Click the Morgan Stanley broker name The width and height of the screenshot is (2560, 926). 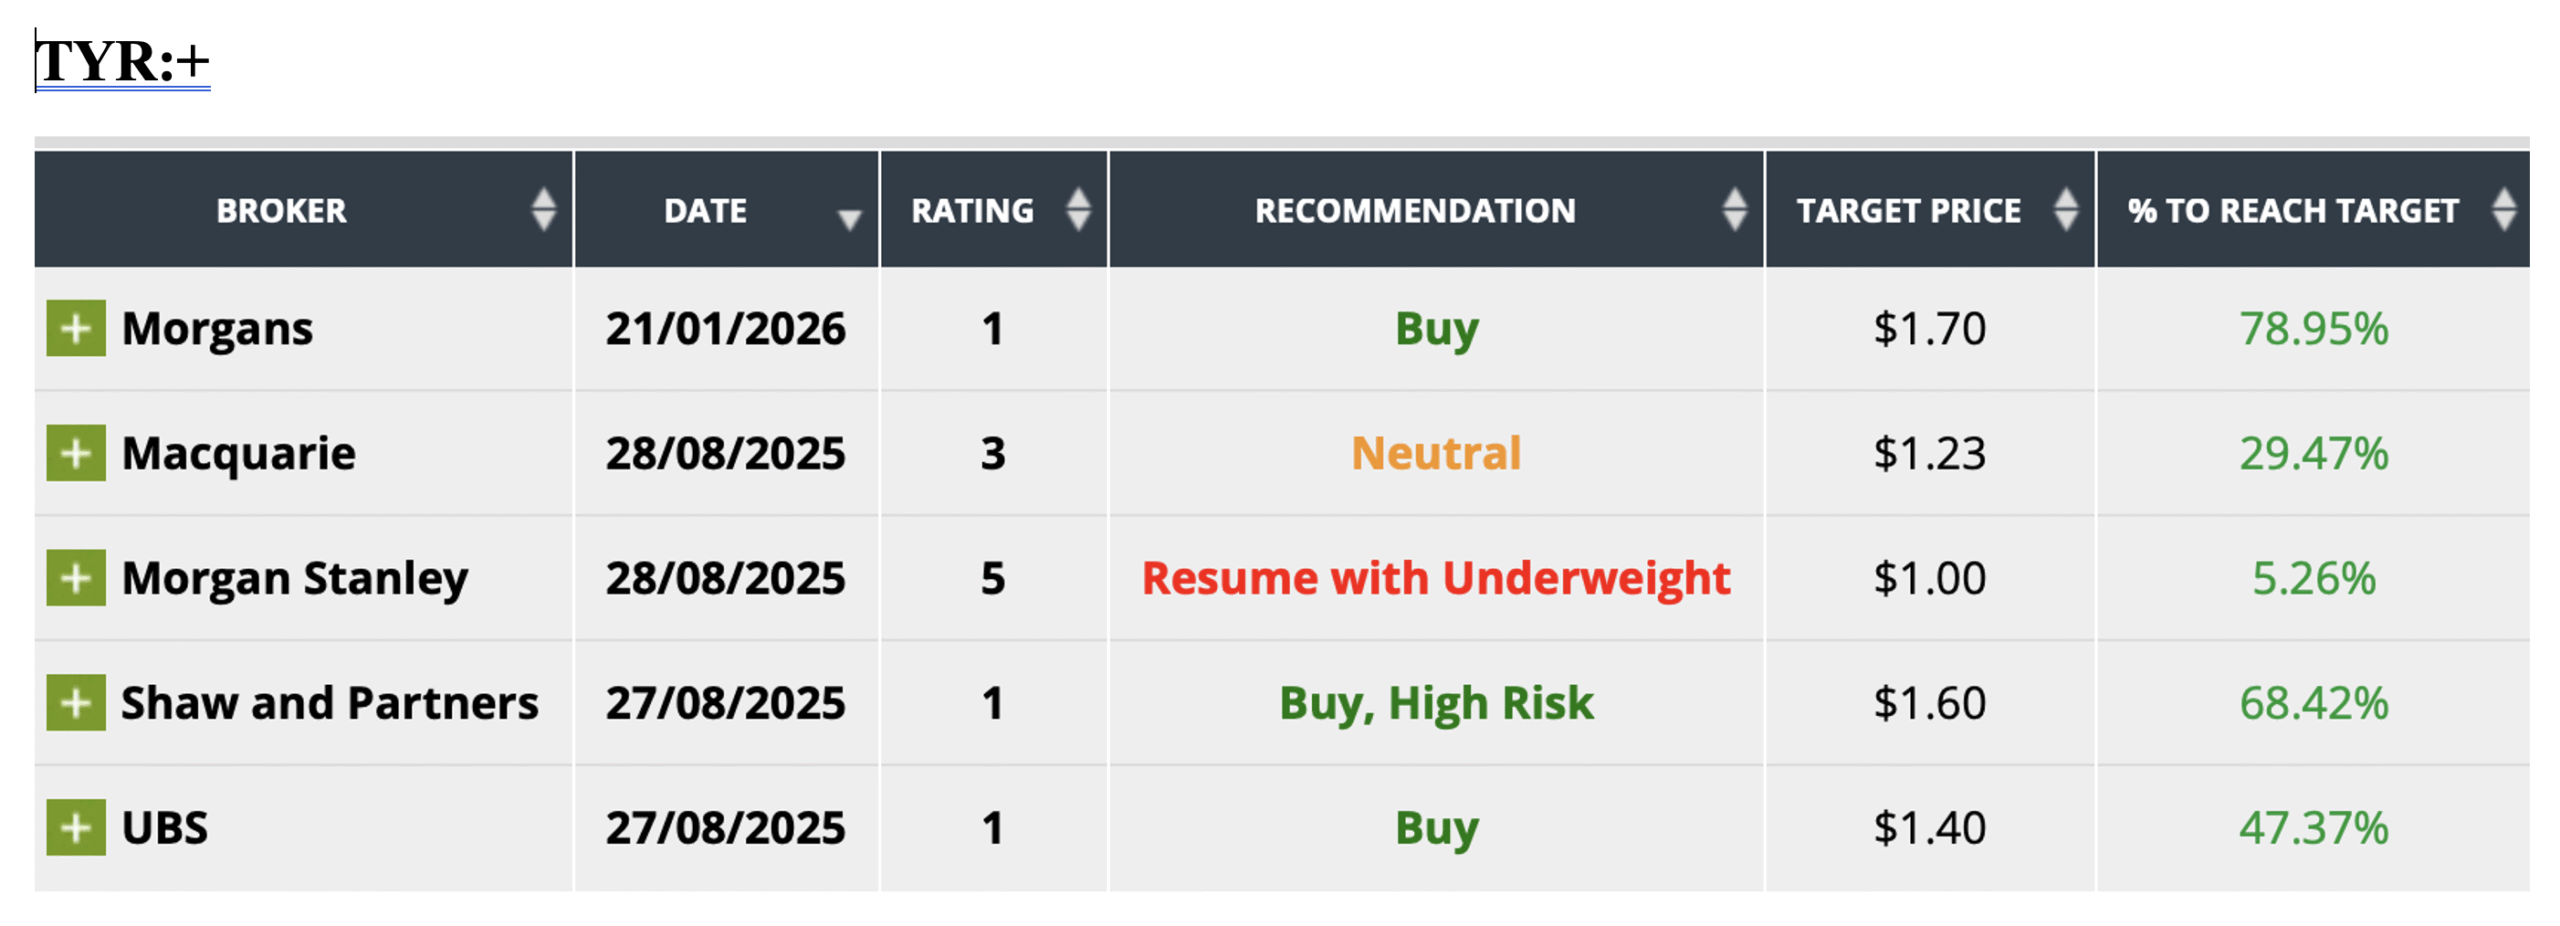click(295, 578)
